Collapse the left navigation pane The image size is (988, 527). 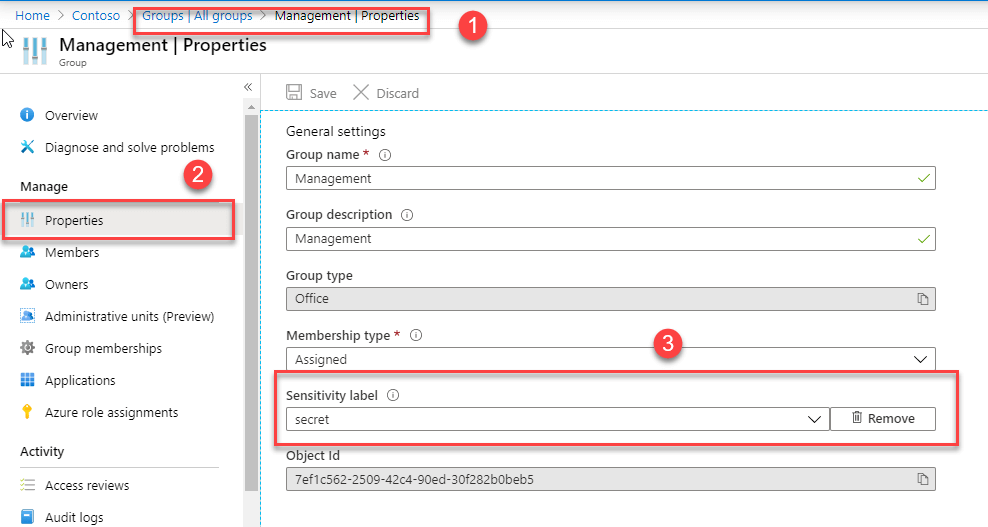pyautogui.click(x=248, y=87)
